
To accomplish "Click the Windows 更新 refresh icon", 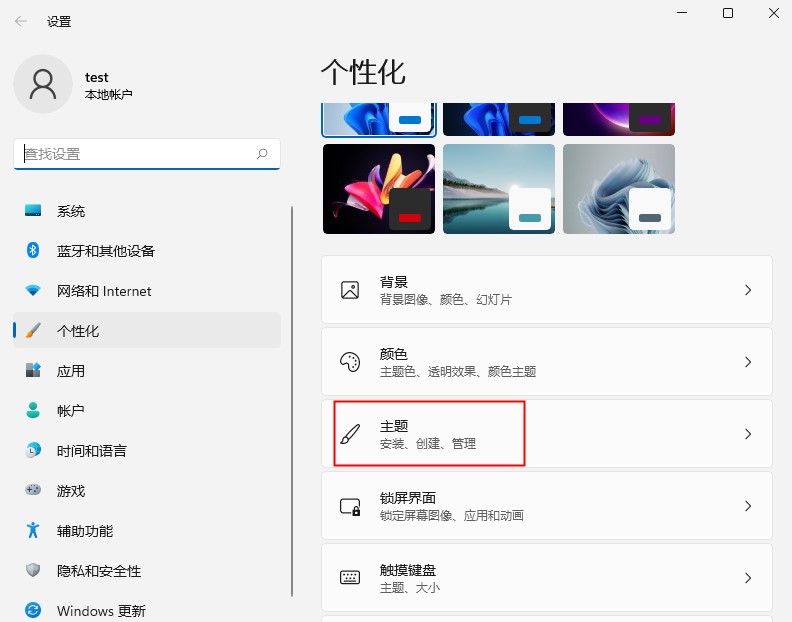I will tap(33, 610).
